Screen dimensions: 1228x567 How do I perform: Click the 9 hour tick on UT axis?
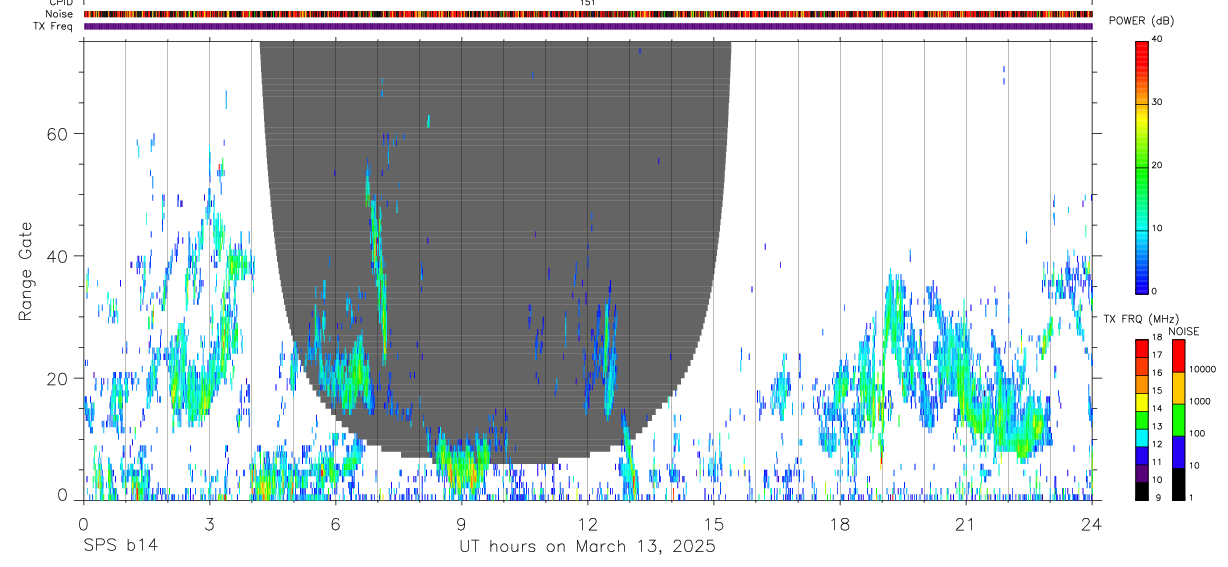click(461, 524)
